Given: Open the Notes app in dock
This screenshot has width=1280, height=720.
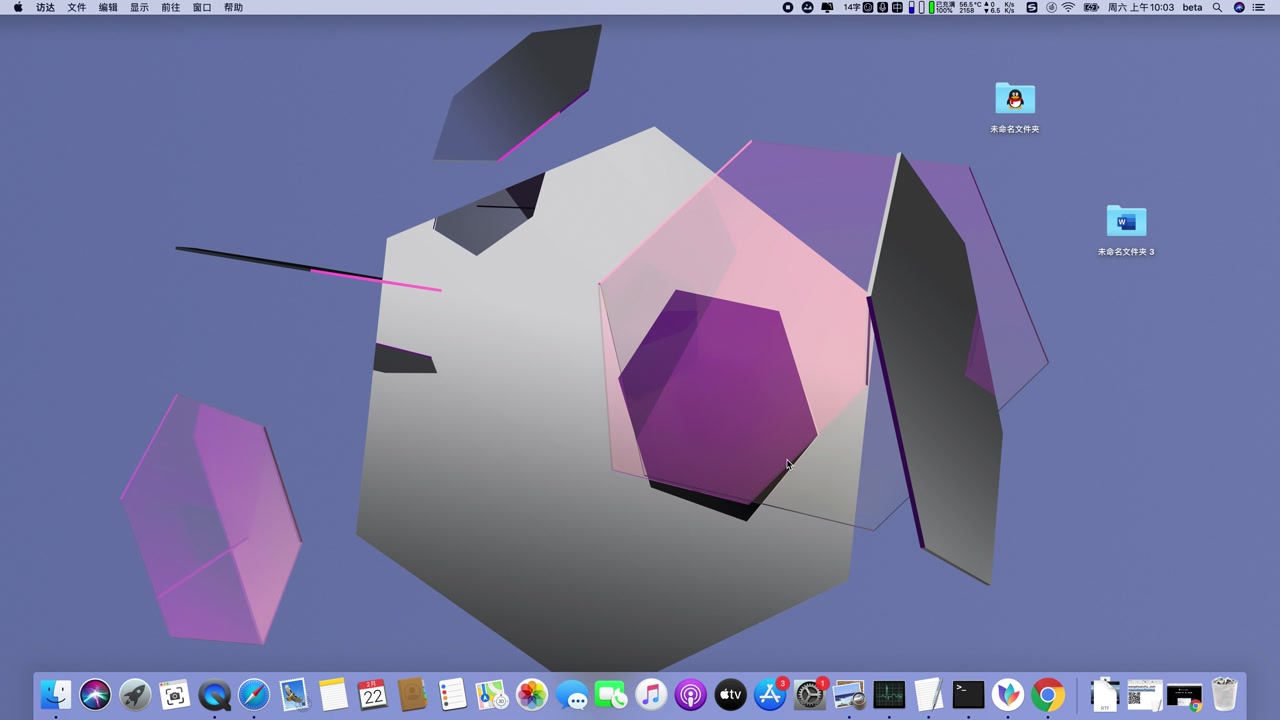Looking at the screenshot, I should [x=333, y=694].
